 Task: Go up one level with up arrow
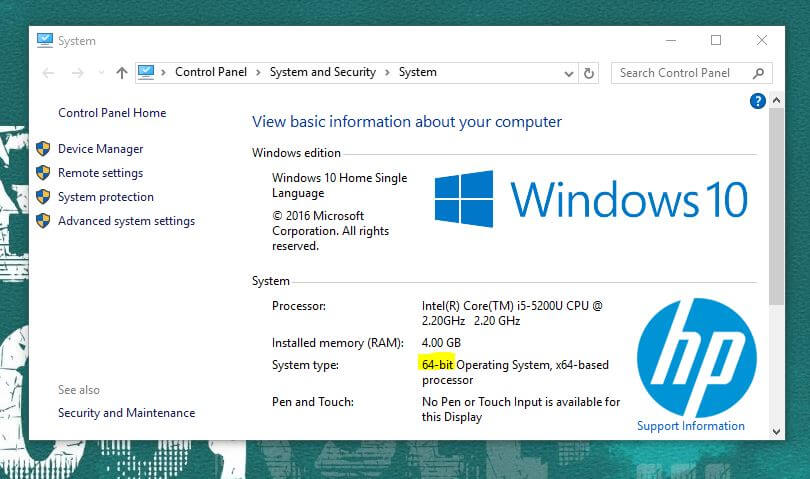pos(121,73)
